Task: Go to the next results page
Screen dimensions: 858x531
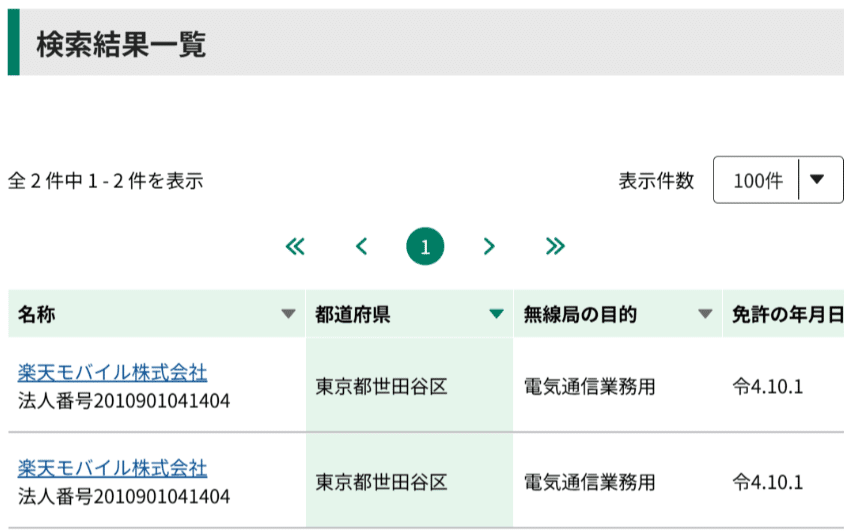Action: 489,246
